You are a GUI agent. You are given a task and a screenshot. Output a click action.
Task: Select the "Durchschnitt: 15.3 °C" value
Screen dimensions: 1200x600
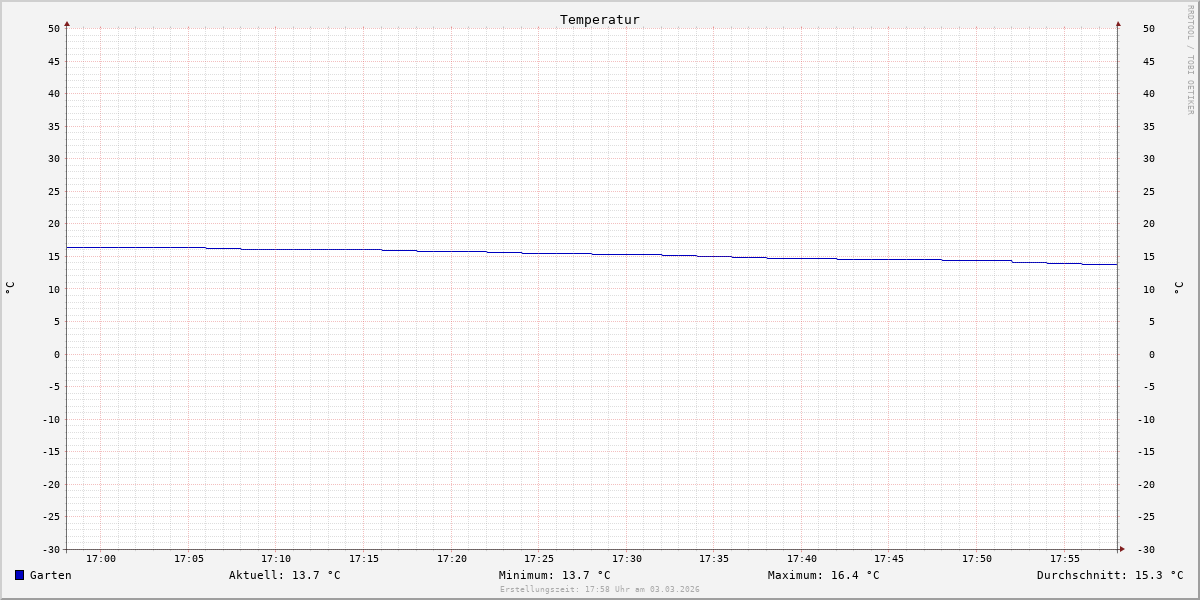pos(1110,575)
